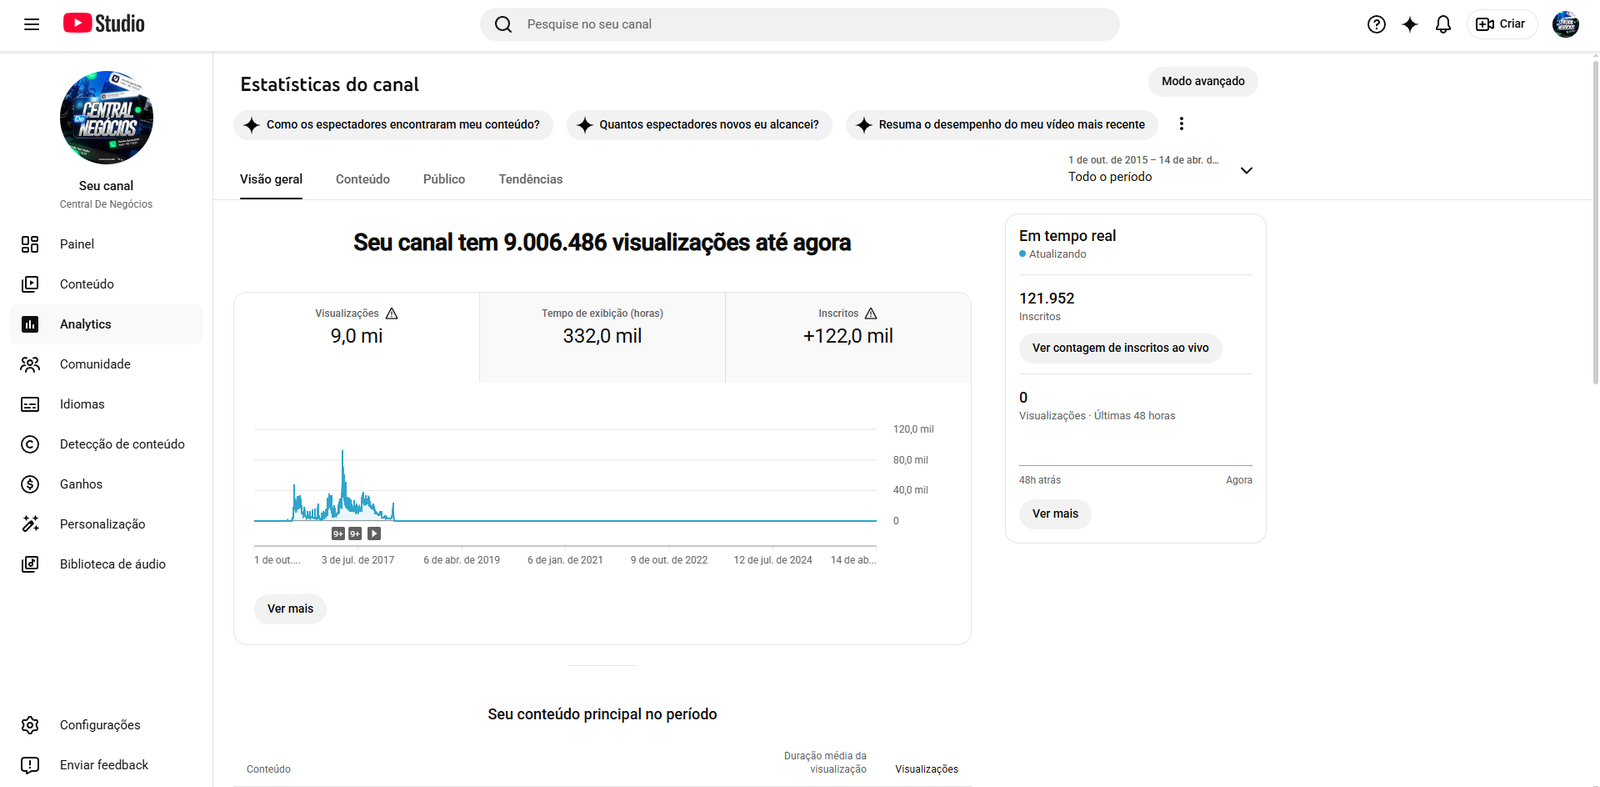Click the YouTube Studio logo

[x=104, y=24]
